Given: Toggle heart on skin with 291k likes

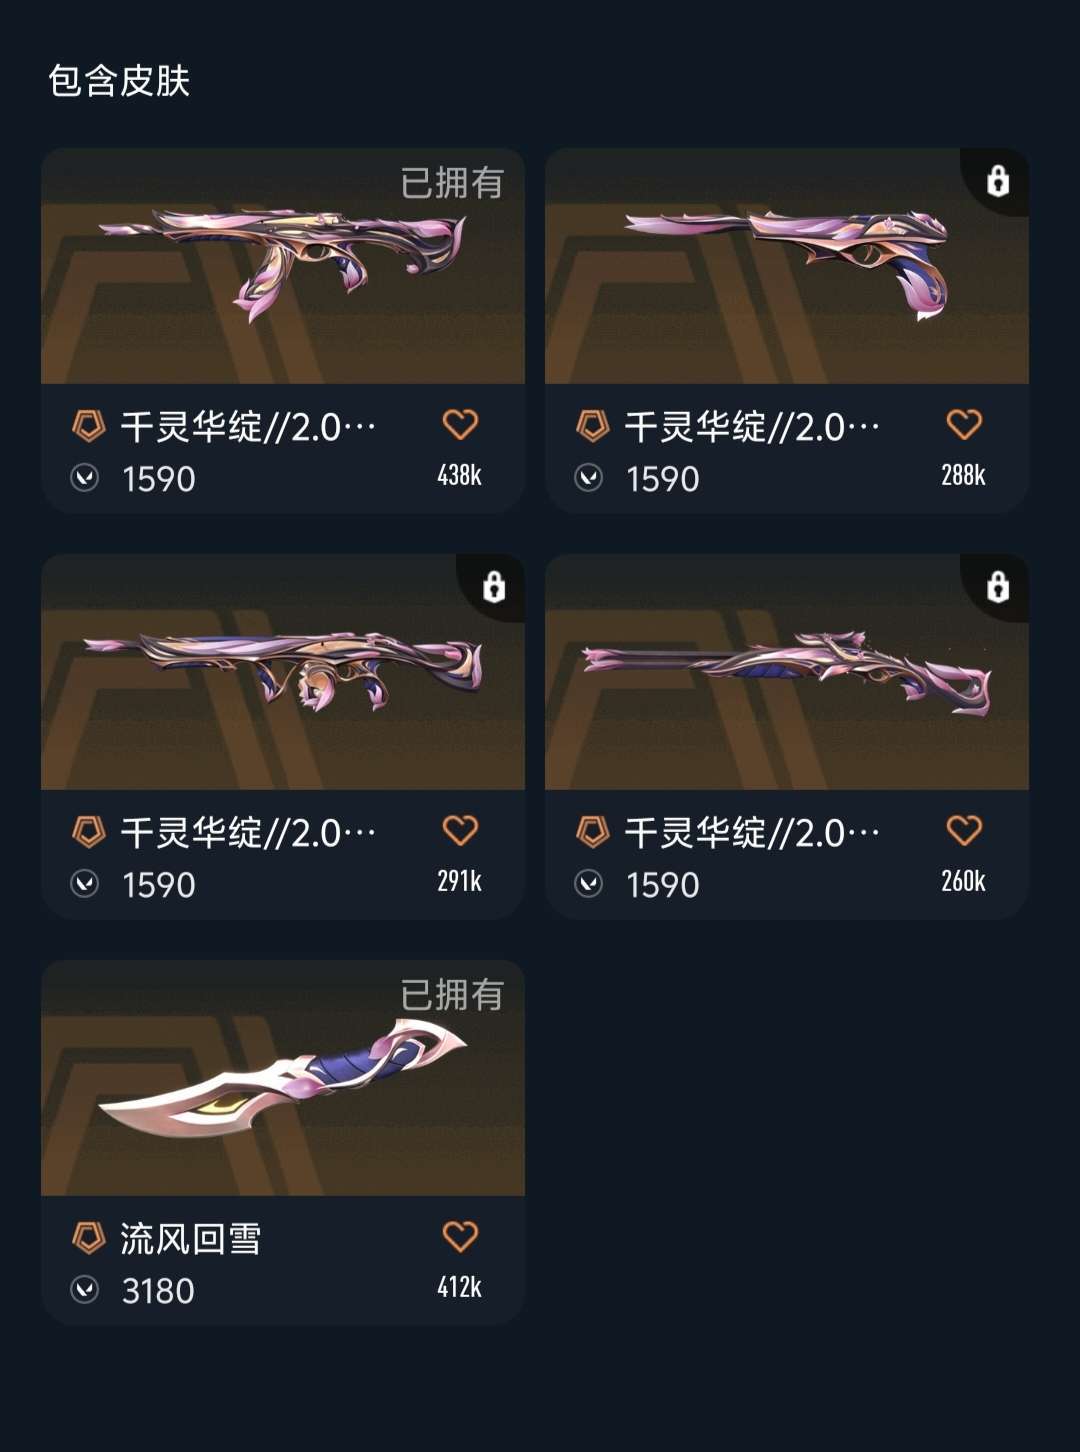Looking at the screenshot, I should point(460,831).
